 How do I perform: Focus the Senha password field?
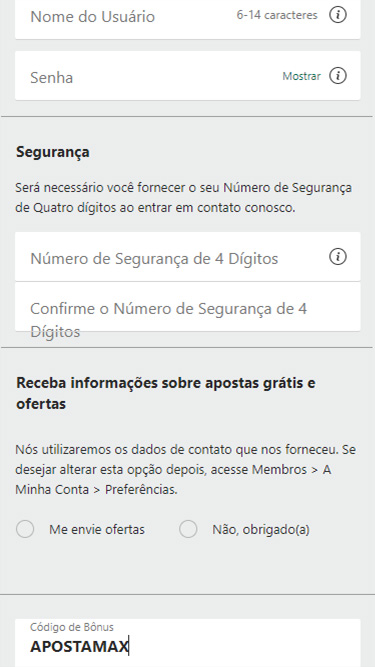188,76
